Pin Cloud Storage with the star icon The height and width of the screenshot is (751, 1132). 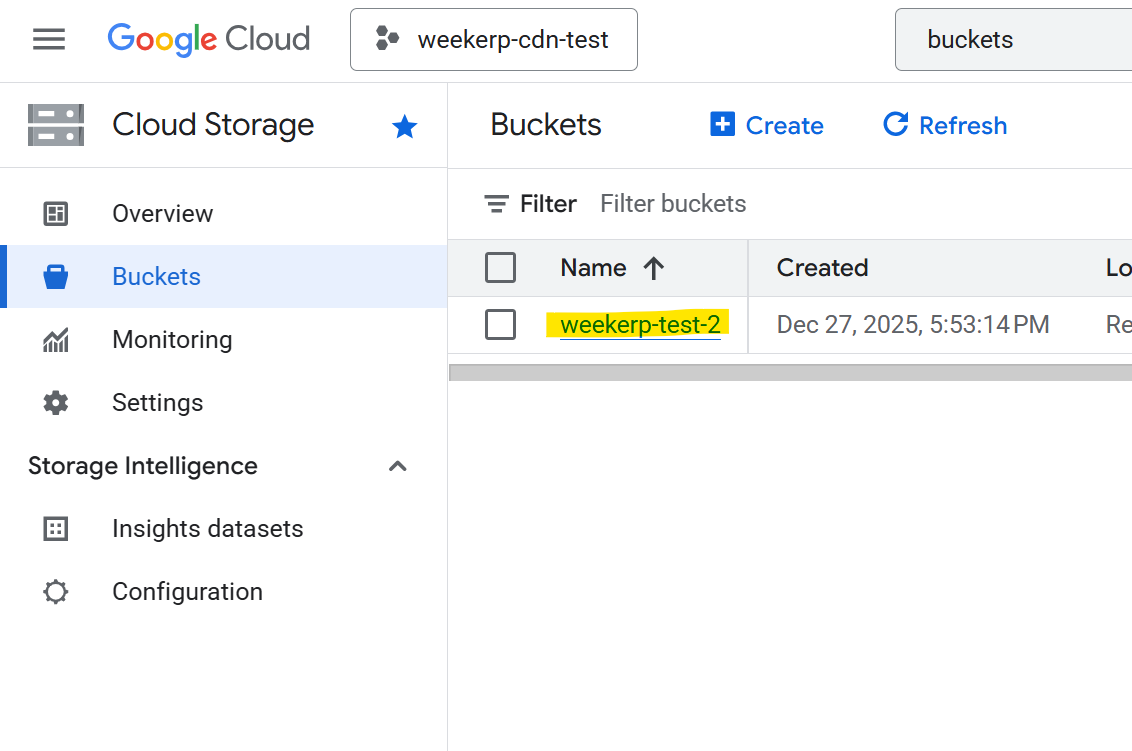pyautogui.click(x=404, y=126)
